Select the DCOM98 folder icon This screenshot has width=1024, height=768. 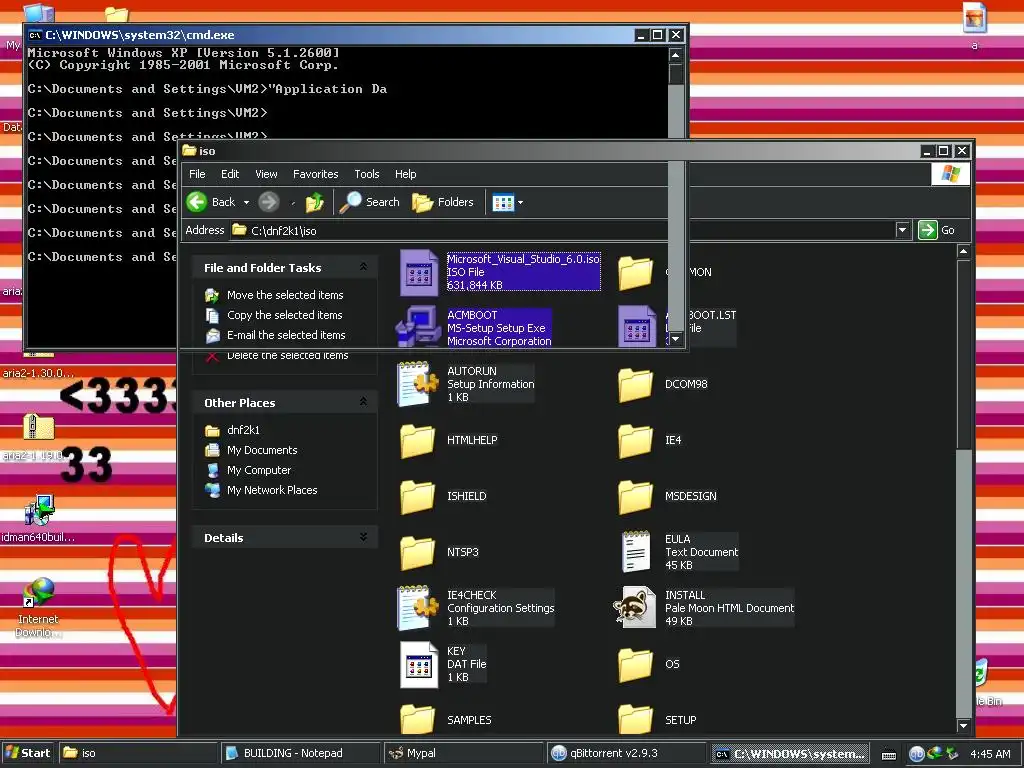tap(635, 385)
